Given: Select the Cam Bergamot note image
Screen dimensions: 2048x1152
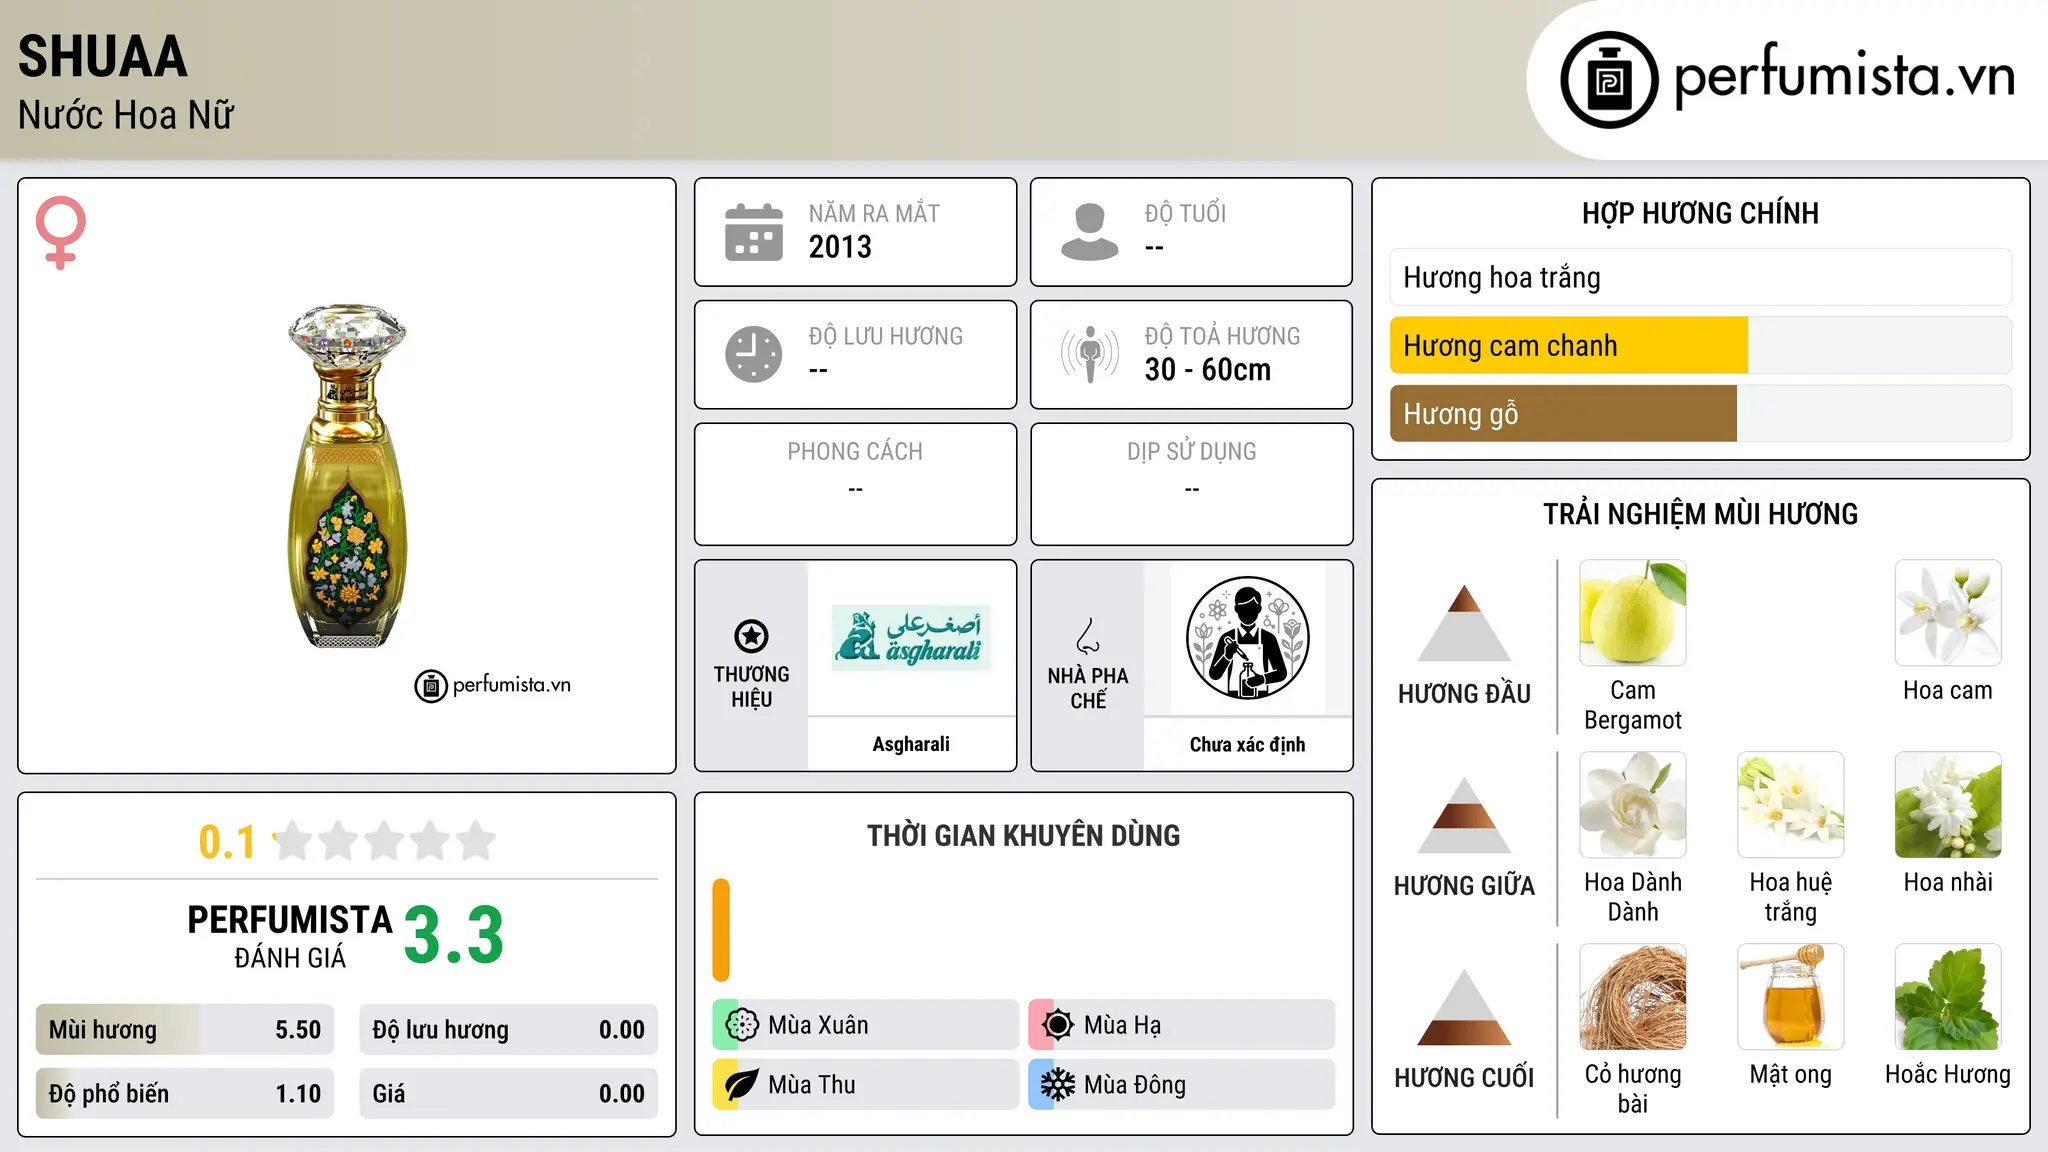Looking at the screenshot, I should 1633,613.
